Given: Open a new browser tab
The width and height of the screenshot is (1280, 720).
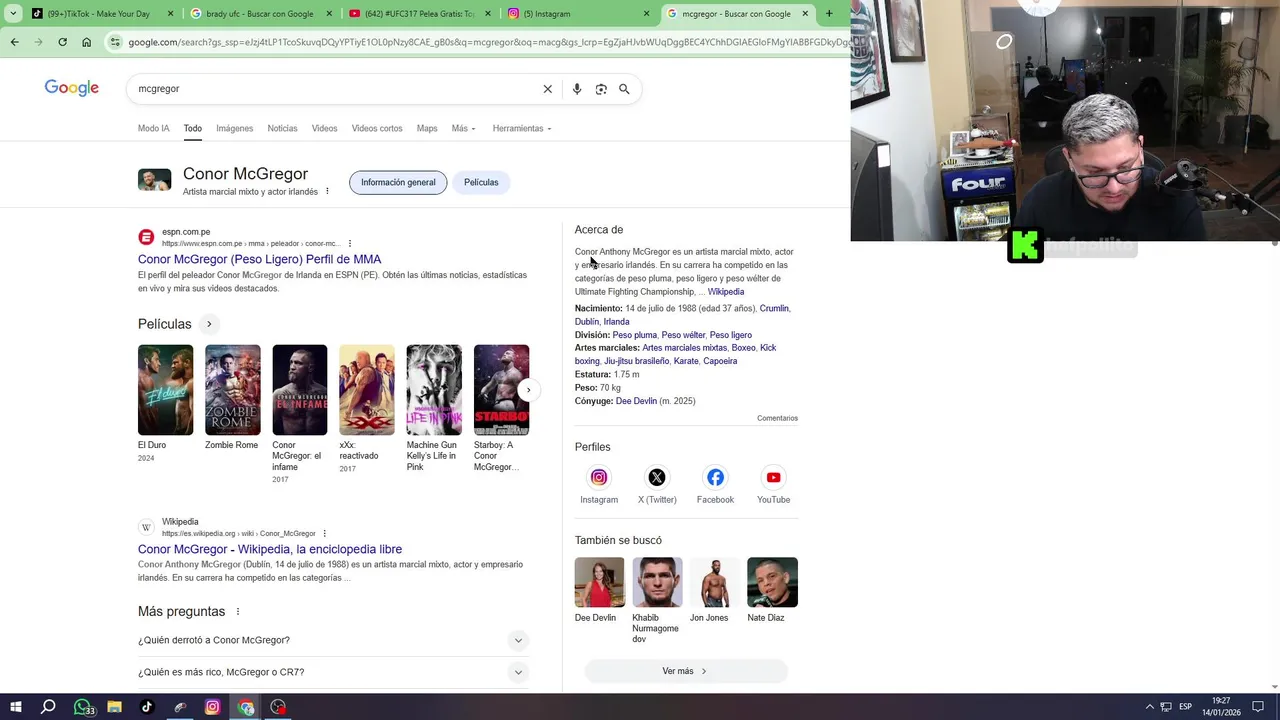Looking at the screenshot, I should pos(829,14).
